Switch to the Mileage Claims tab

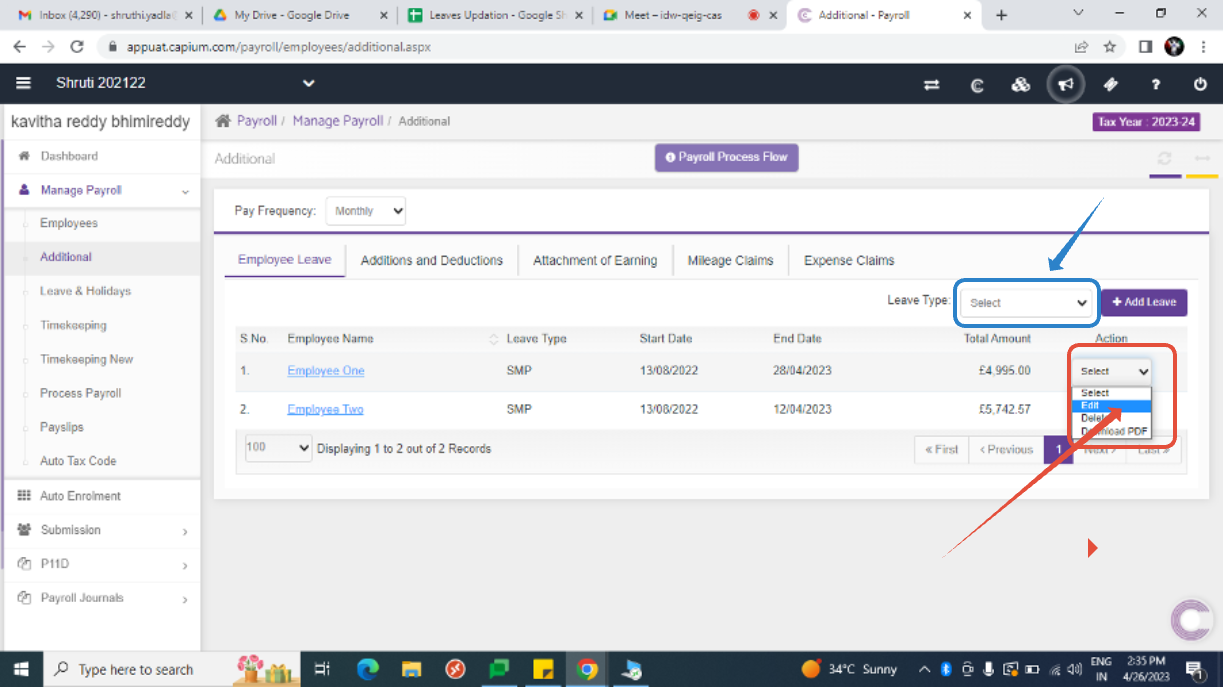[730, 260]
